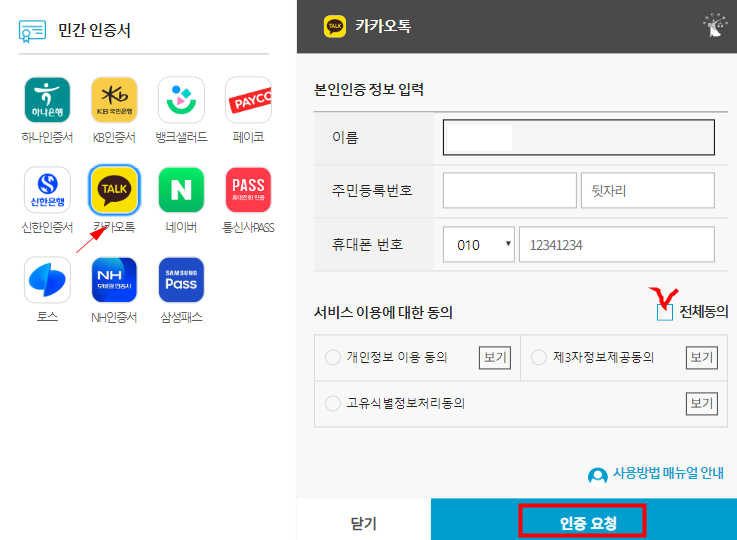Pick the 통신사PASS icon
This screenshot has width=737, height=540.
pyautogui.click(x=249, y=190)
